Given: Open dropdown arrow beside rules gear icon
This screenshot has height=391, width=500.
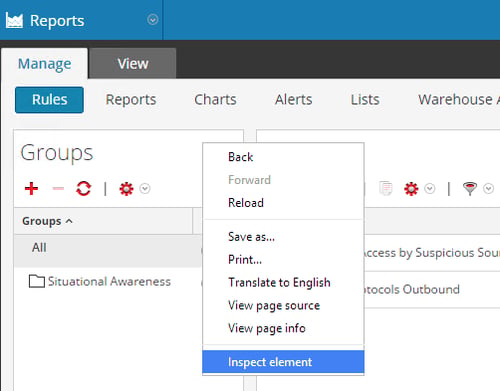Looking at the screenshot, I should [430, 189].
